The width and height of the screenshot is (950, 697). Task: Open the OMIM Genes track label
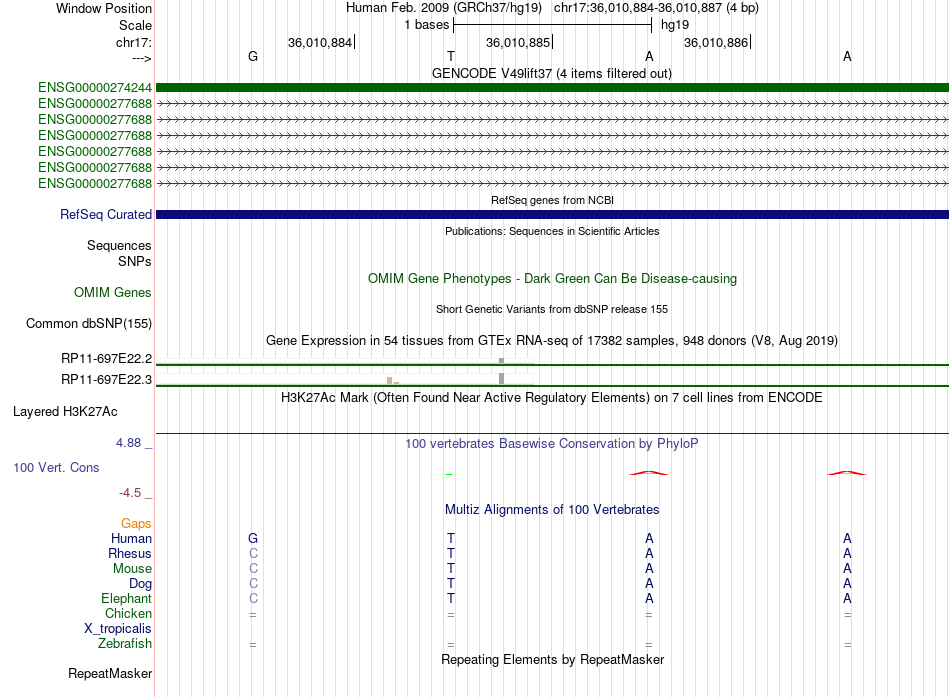point(113,292)
